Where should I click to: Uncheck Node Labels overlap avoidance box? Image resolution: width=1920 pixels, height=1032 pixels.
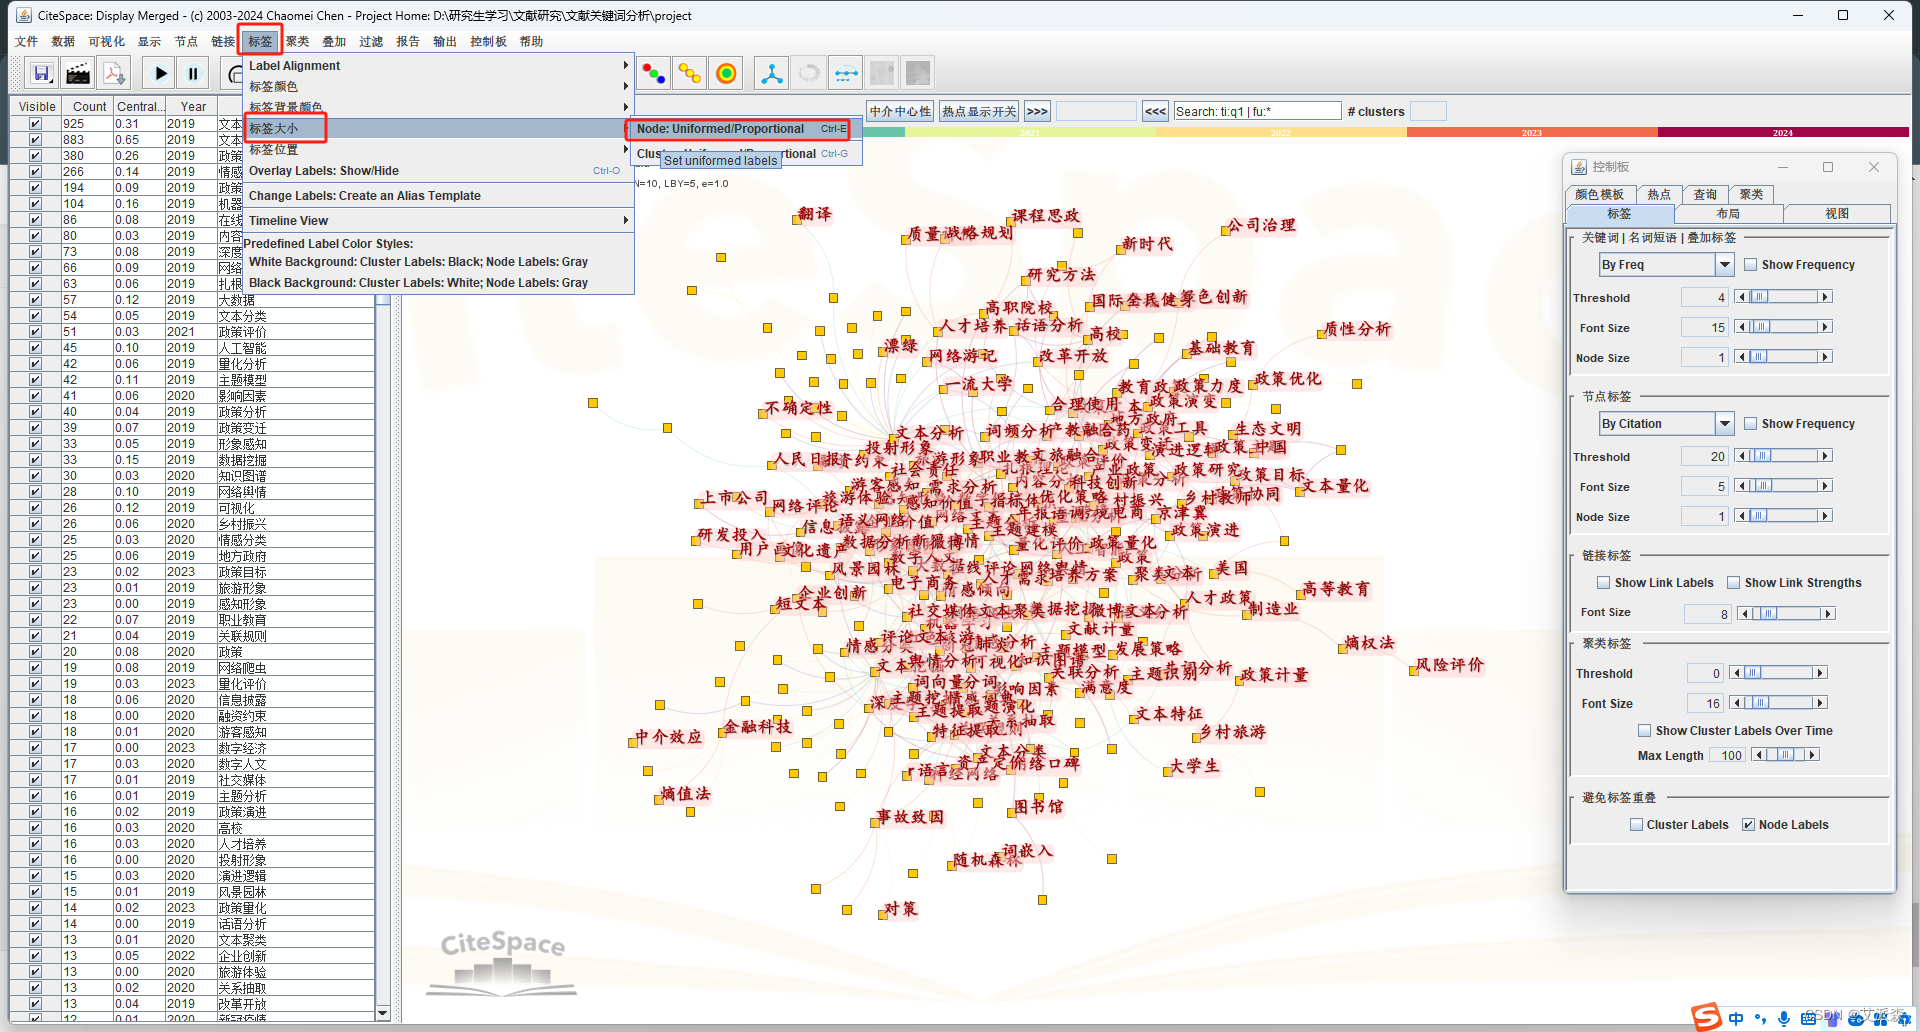point(1748,825)
